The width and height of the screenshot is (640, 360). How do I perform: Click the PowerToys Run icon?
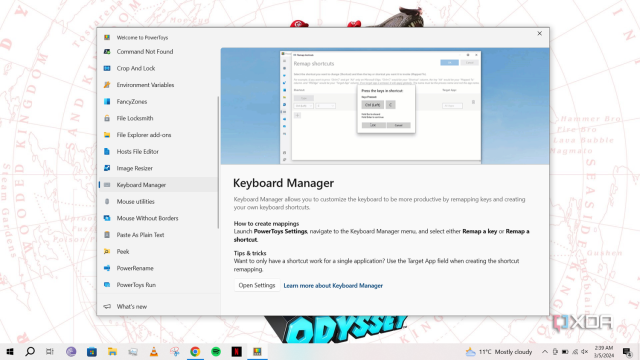click(x=107, y=285)
